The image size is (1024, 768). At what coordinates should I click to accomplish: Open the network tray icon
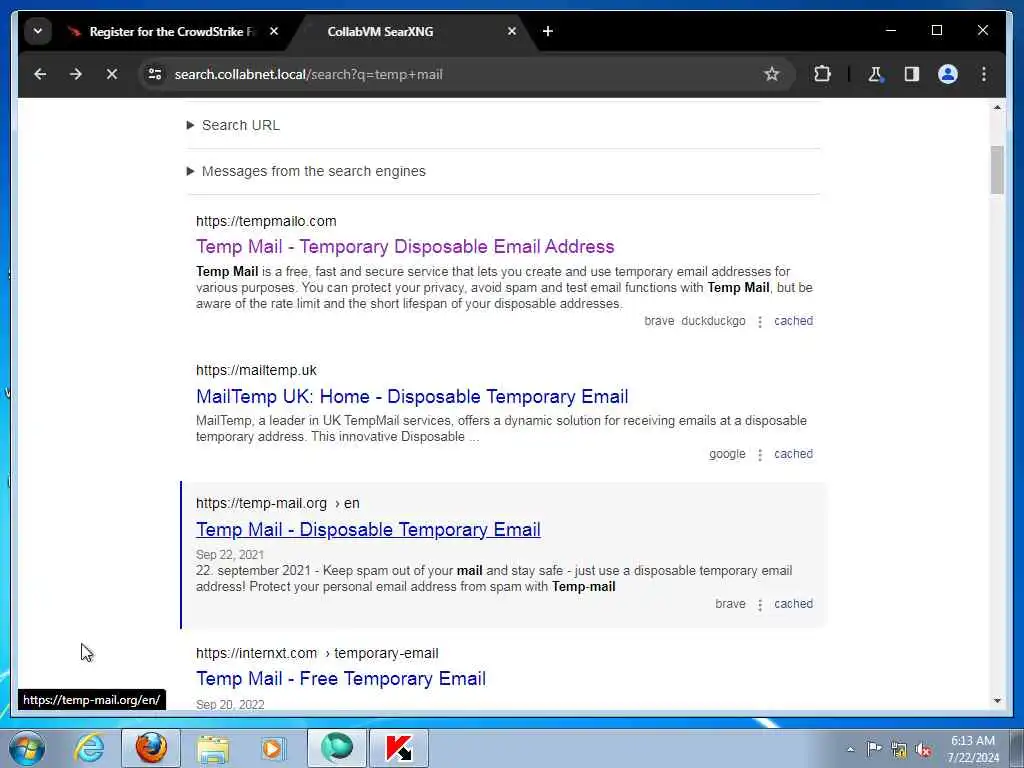tap(899, 750)
